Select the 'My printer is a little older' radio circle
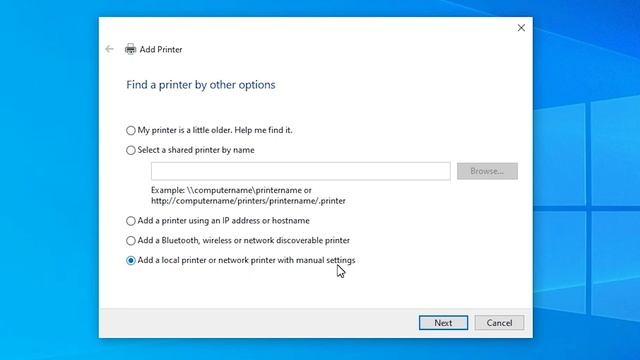This screenshot has height=360, width=640. click(x=131, y=130)
